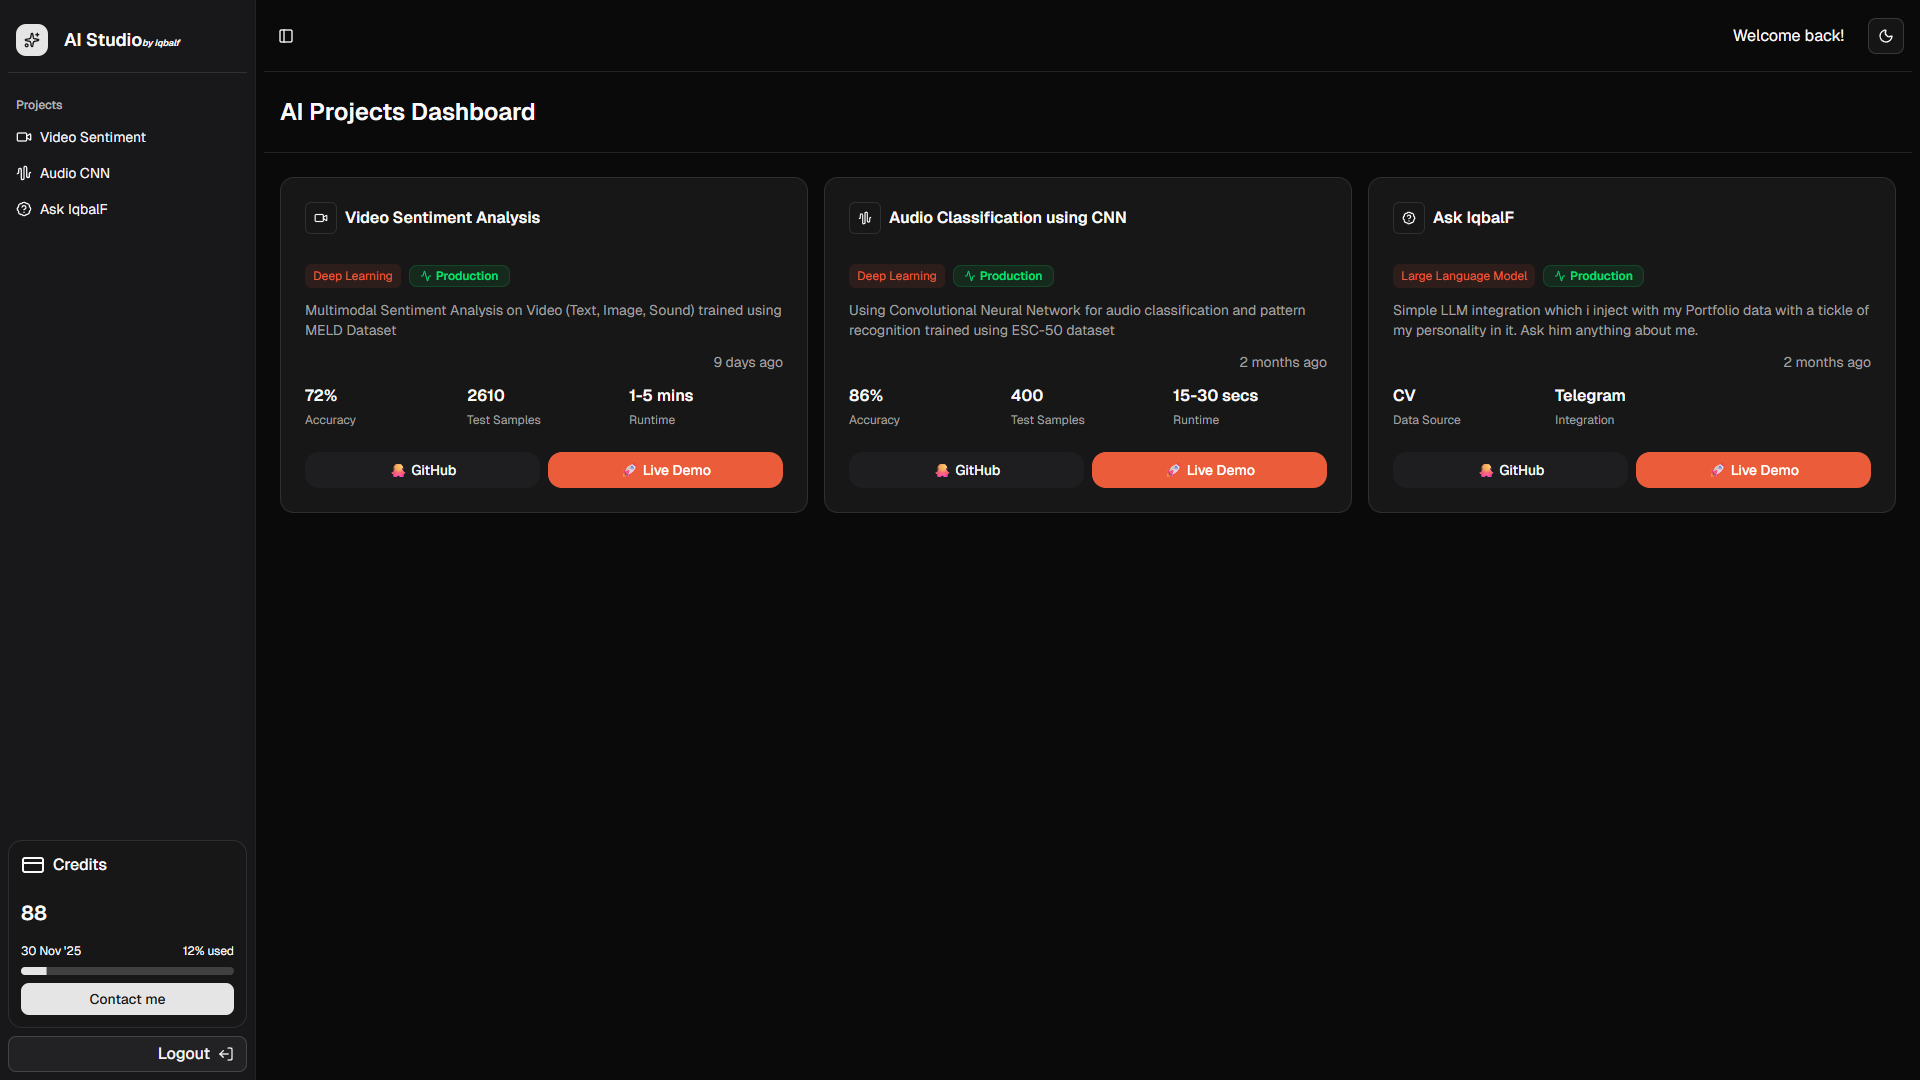
Task: Toggle dark mode with the moon icon
Action: (x=1885, y=36)
